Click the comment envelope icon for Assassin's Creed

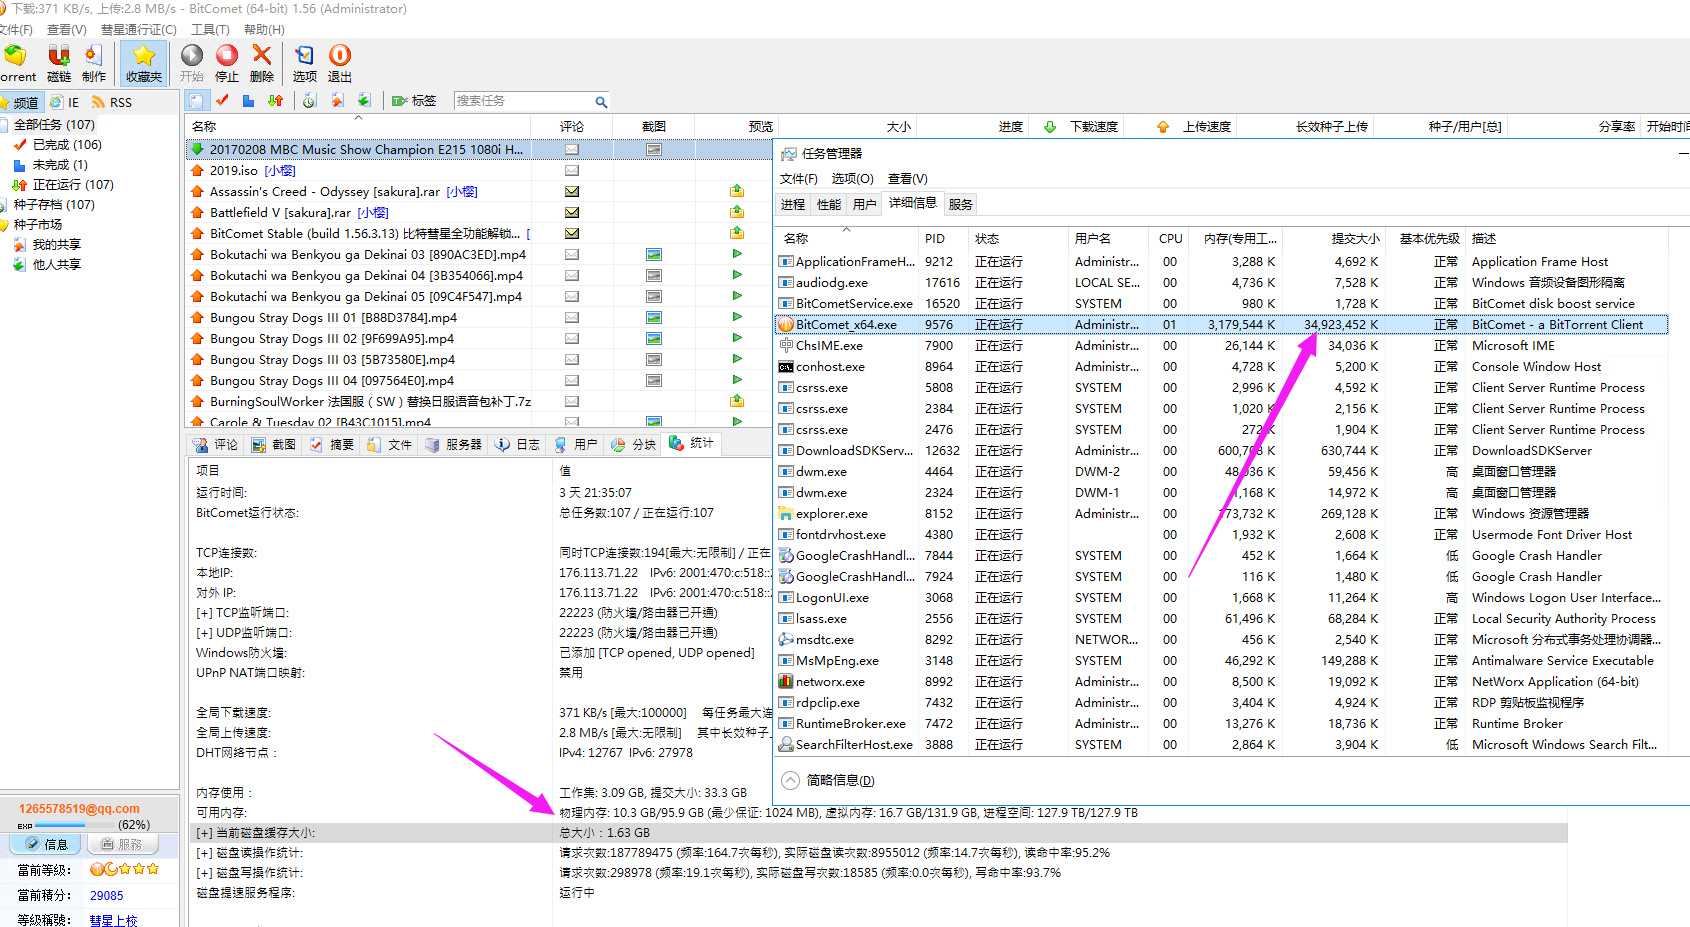[x=572, y=191]
